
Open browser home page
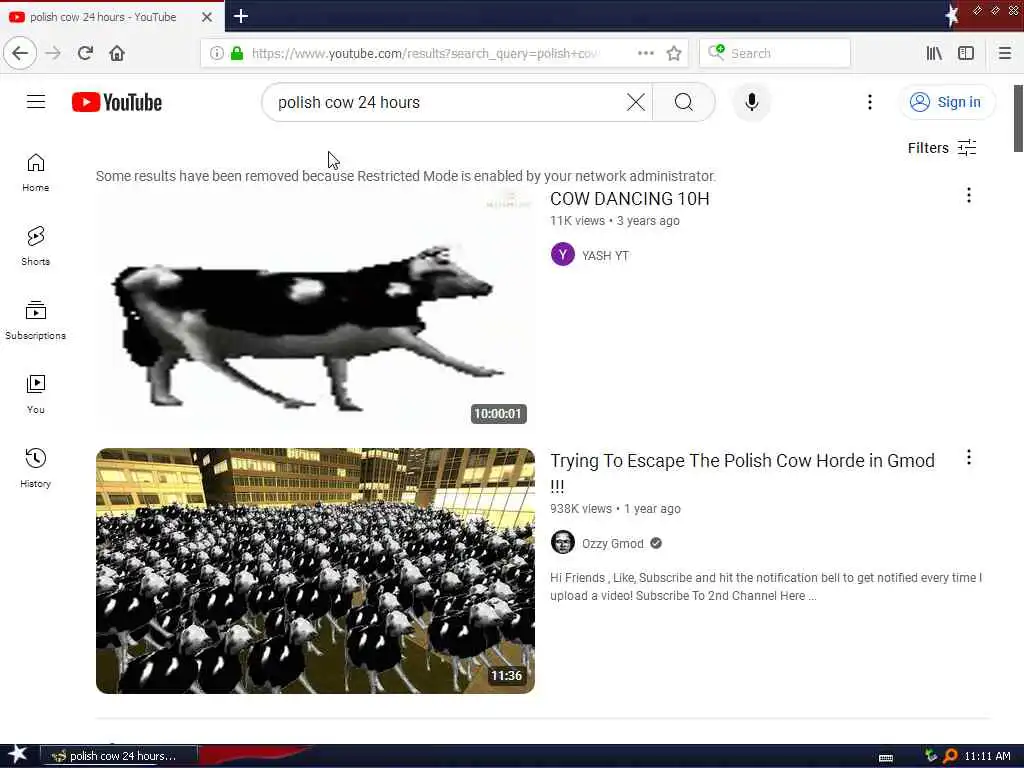117,53
